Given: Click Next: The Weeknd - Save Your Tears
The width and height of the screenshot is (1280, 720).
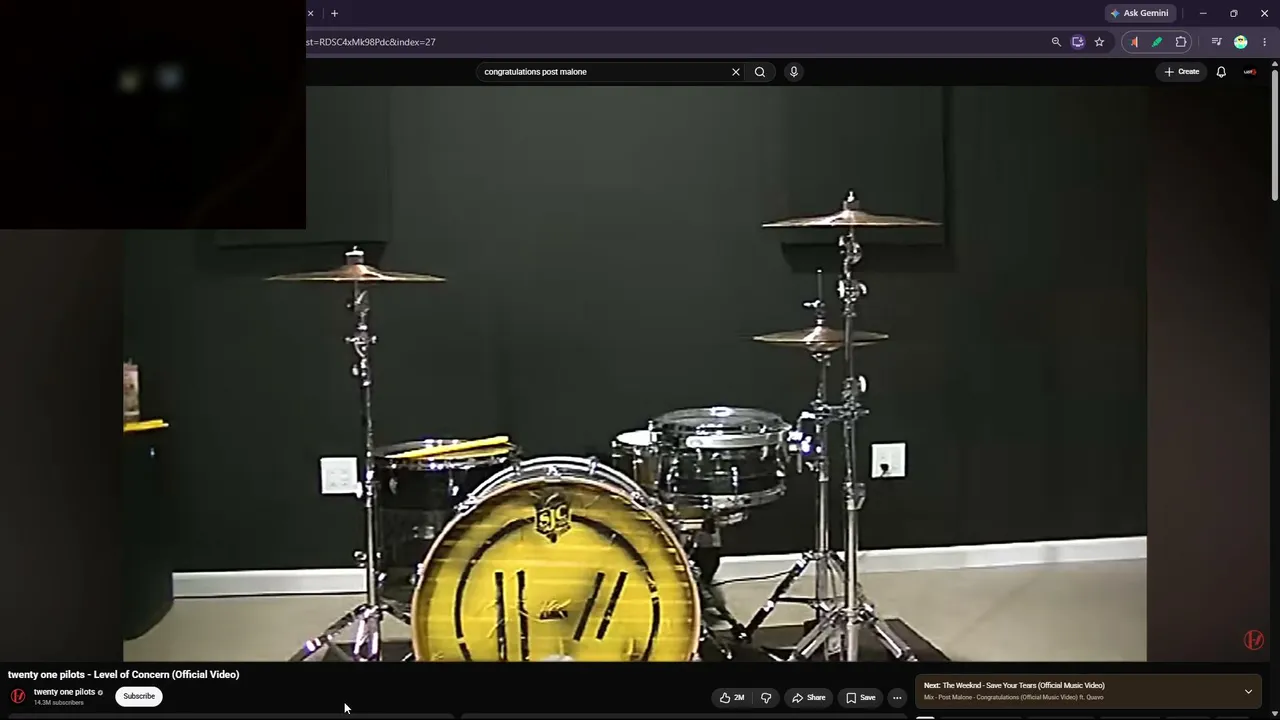Looking at the screenshot, I should tap(1014, 686).
